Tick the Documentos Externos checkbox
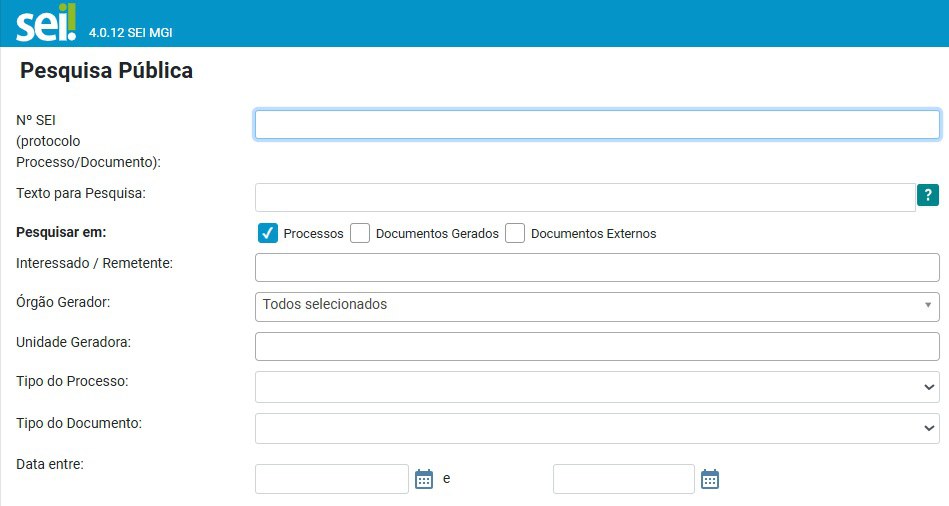 pos(515,233)
